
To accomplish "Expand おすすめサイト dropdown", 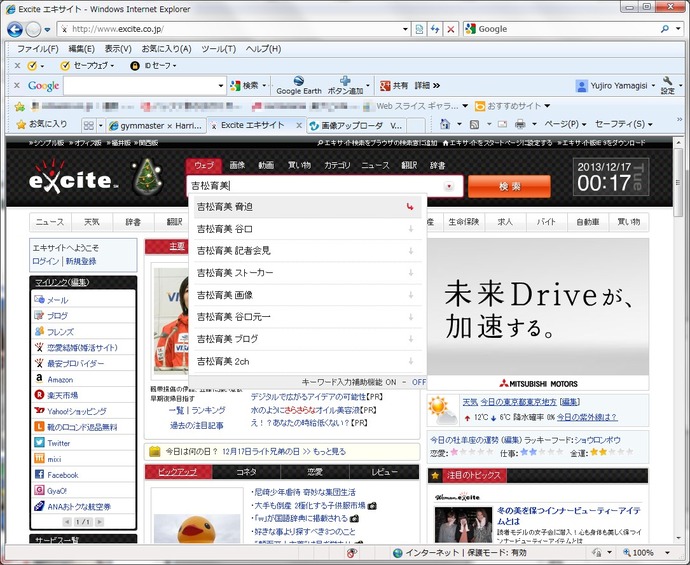I will (x=547, y=106).
